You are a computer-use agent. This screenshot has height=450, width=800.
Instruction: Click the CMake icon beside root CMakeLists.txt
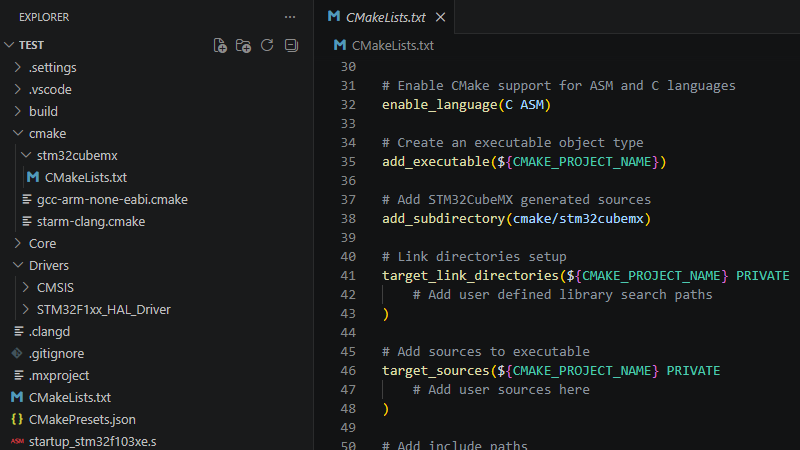tap(17, 397)
